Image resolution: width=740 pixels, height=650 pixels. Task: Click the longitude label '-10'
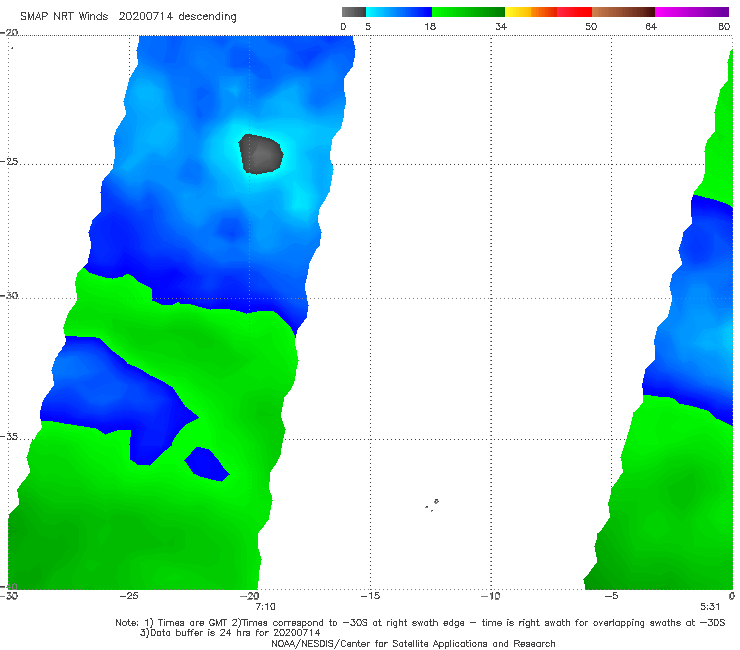pos(490,596)
